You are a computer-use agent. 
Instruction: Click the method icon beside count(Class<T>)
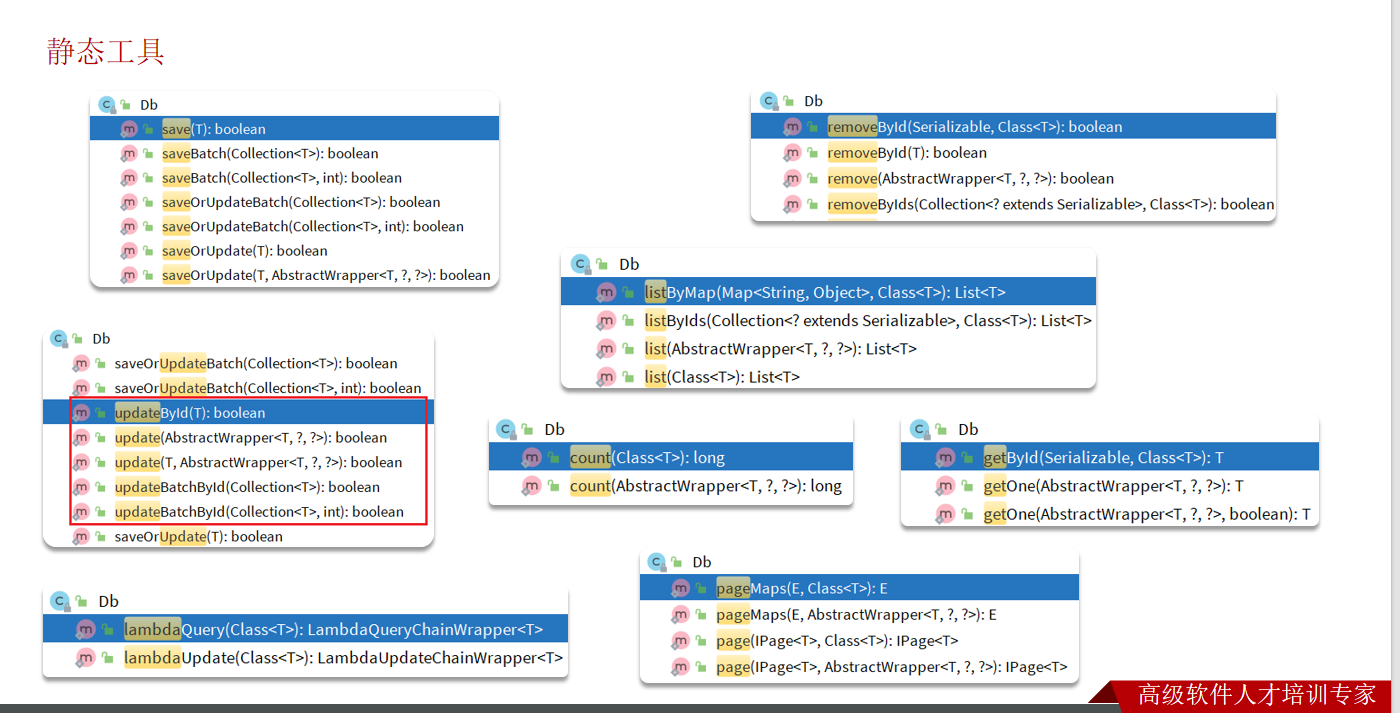point(531,458)
